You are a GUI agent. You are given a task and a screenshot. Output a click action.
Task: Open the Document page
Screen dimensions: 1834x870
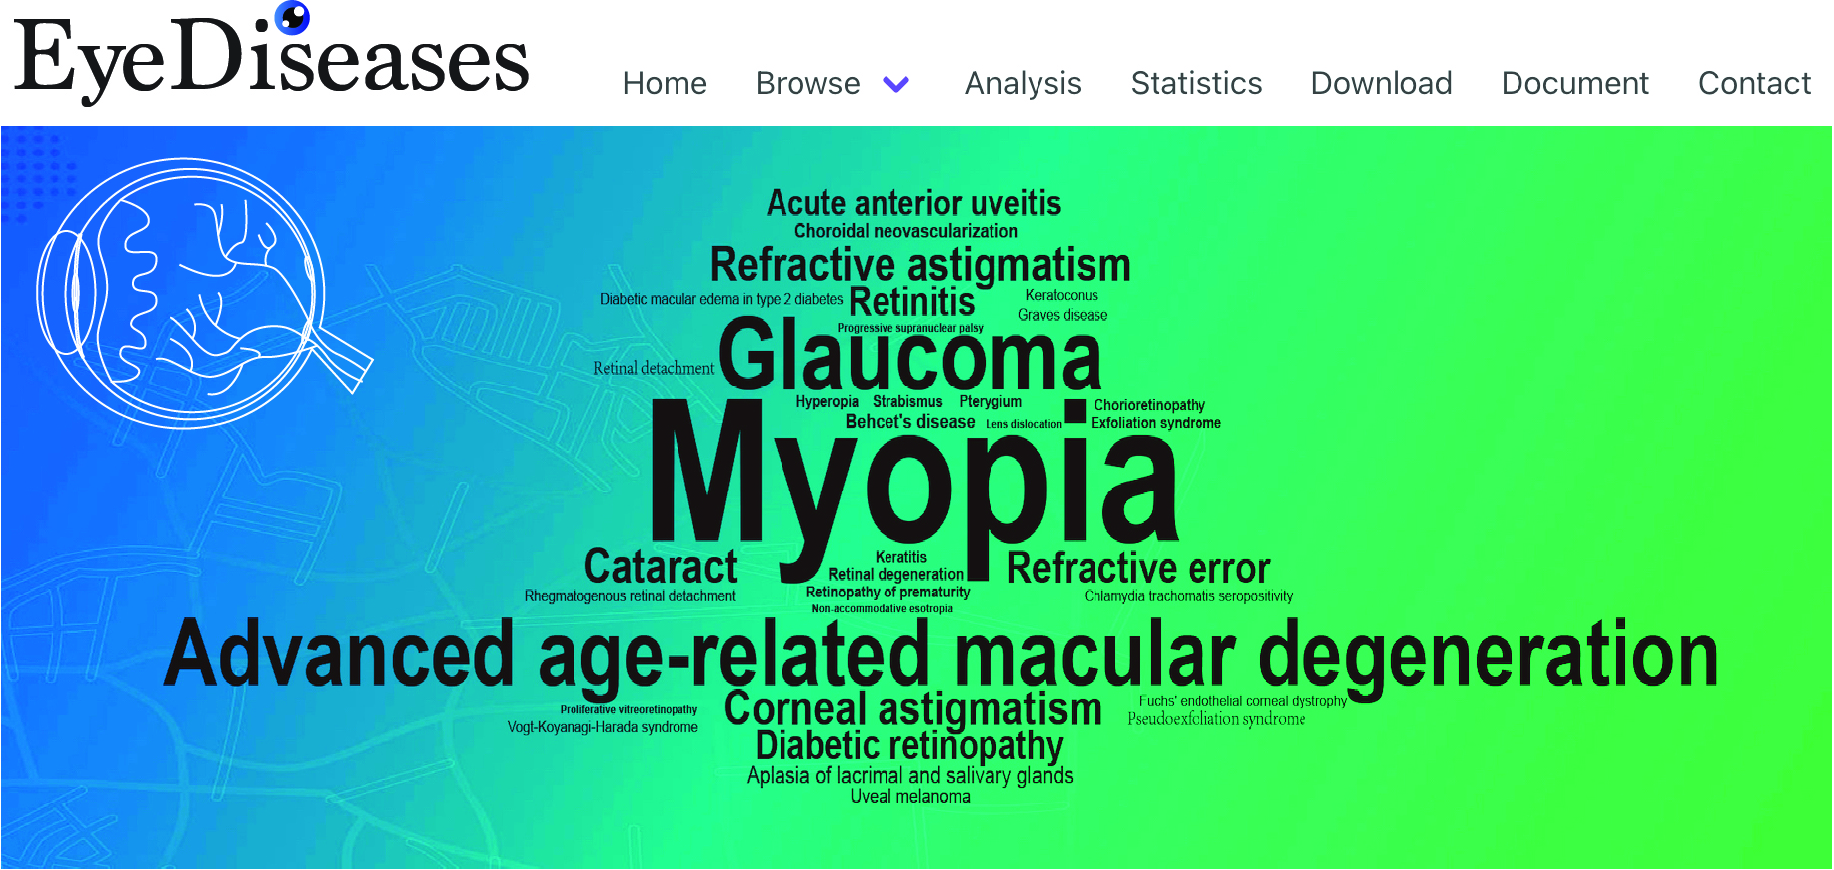[x=1575, y=83]
